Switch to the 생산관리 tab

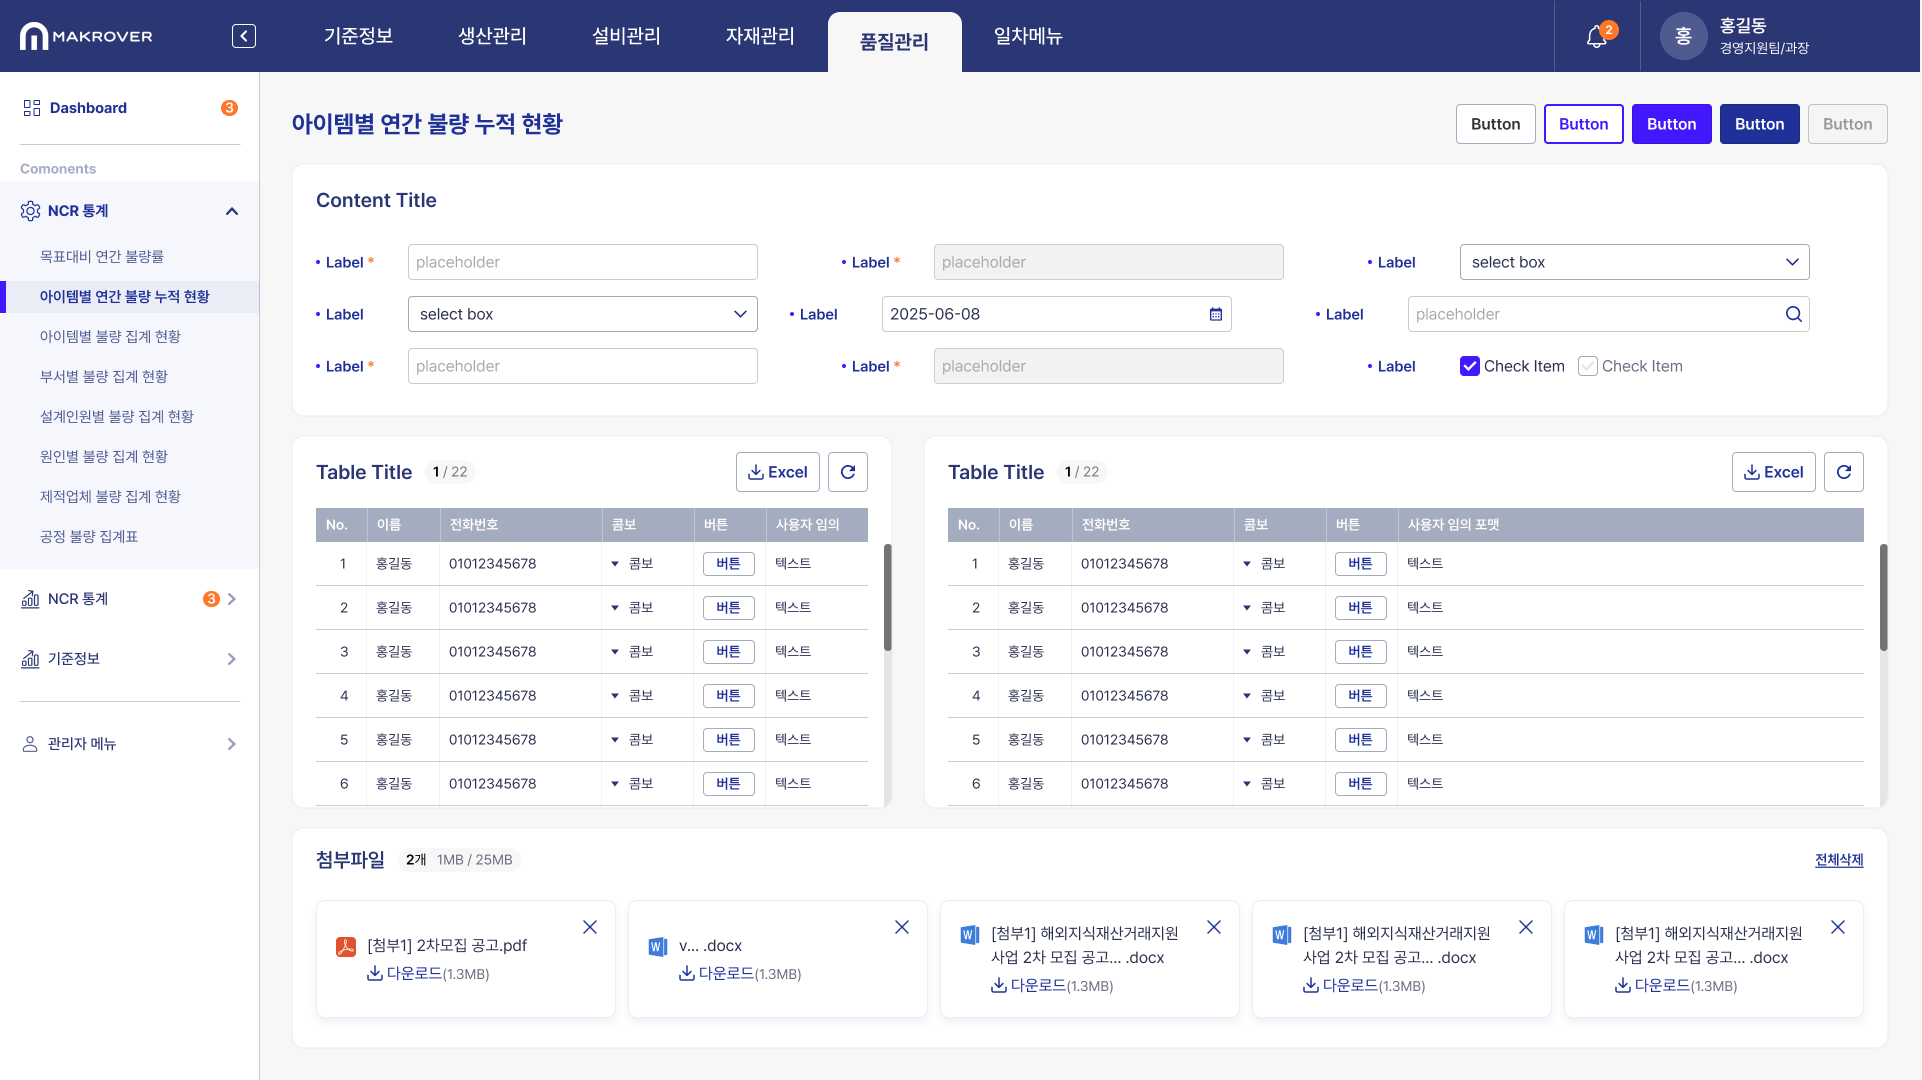(492, 36)
